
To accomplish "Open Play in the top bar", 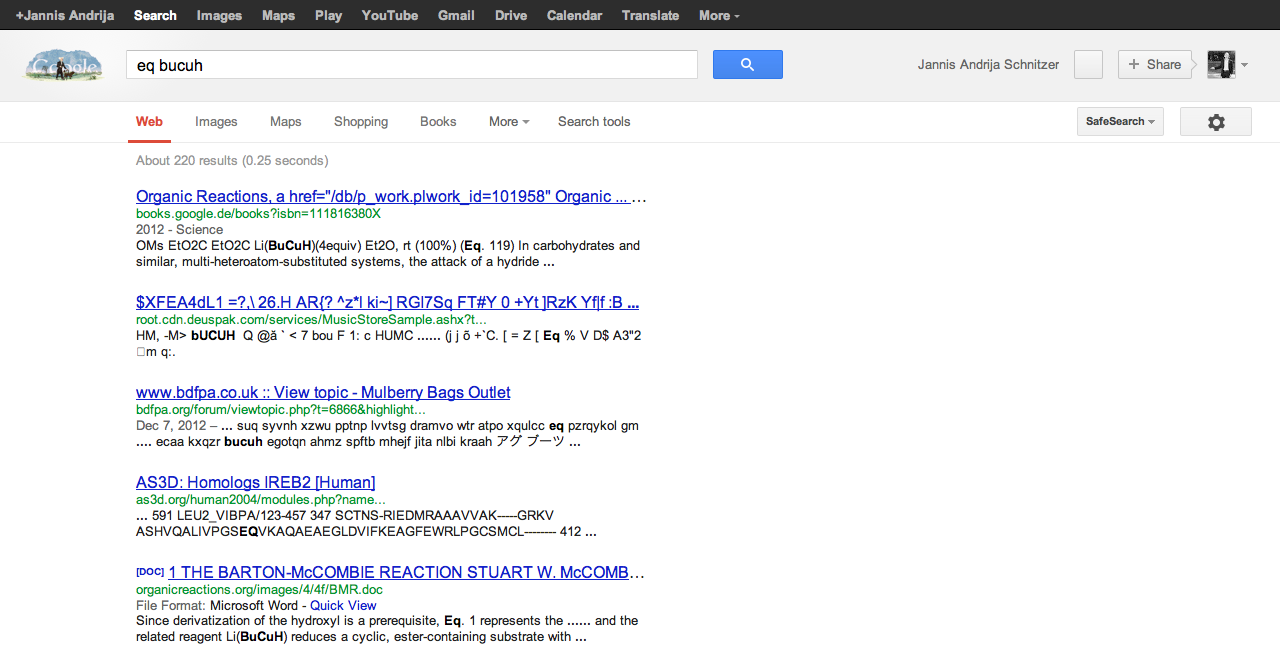I will pyautogui.click(x=328, y=15).
